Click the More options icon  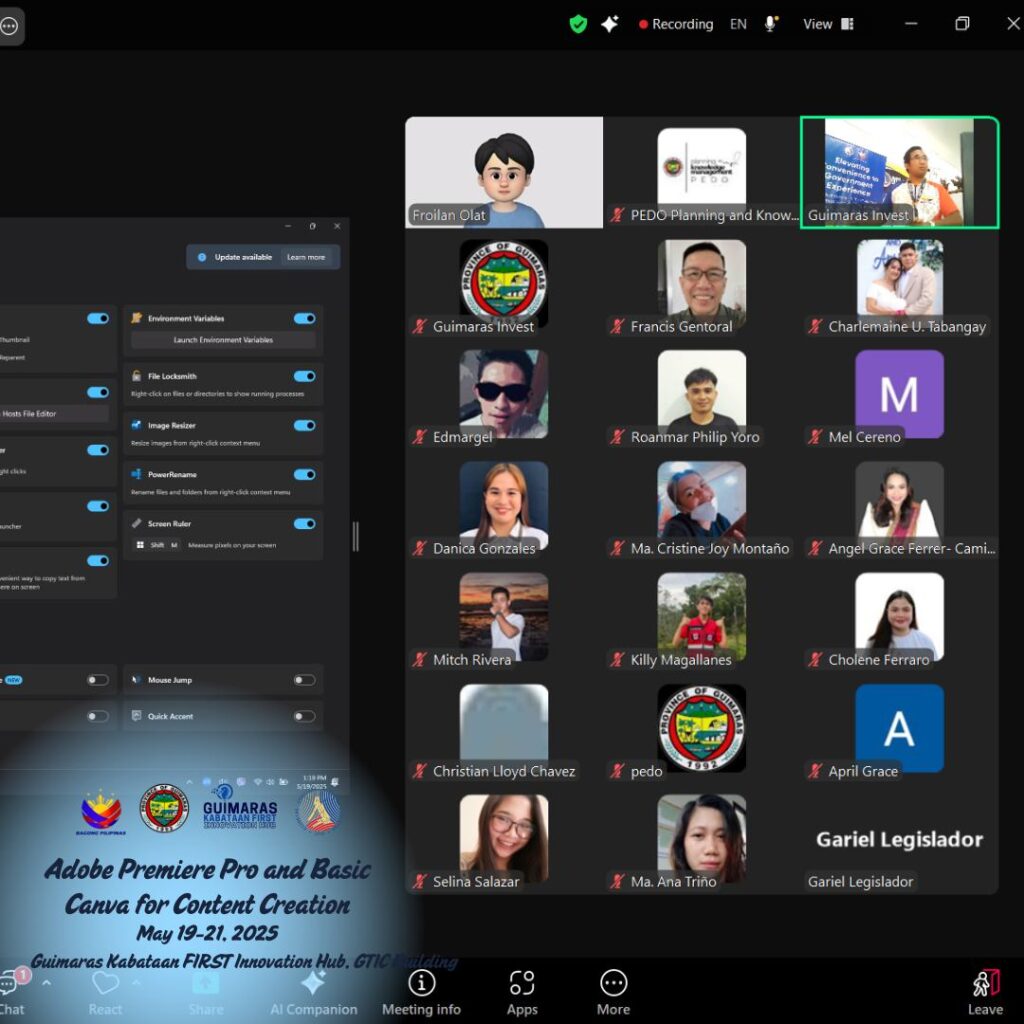coord(613,992)
